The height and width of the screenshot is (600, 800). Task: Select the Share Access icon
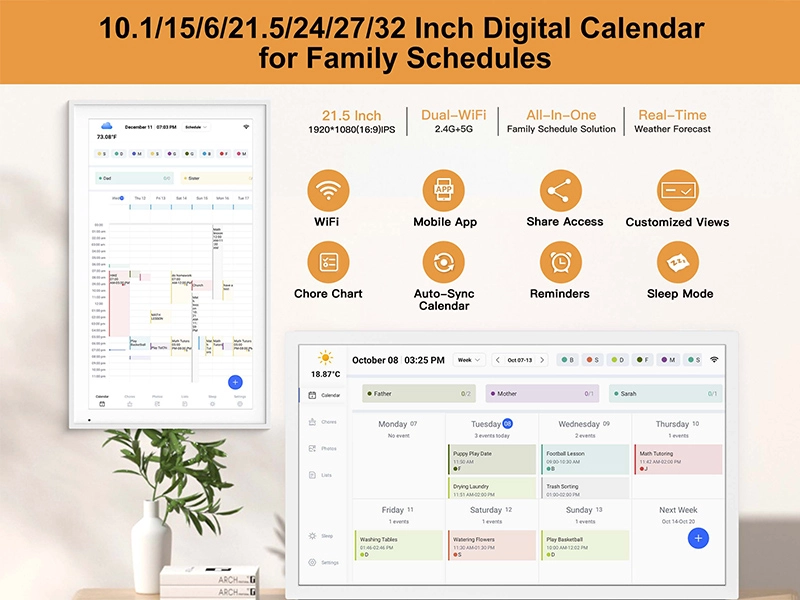coord(560,190)
